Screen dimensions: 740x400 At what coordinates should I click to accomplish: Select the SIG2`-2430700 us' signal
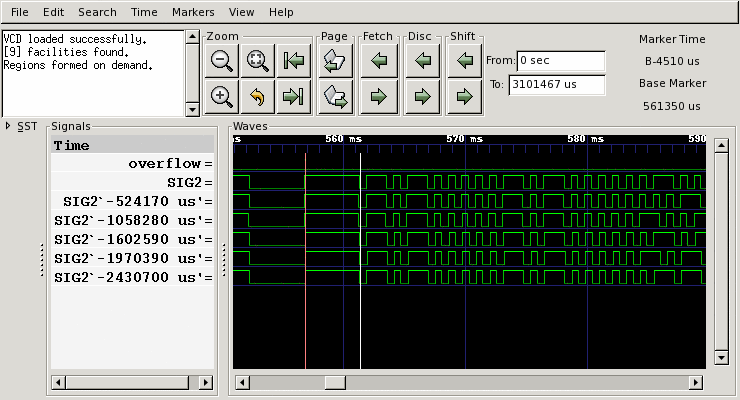pyautogui.click(x=132, y=277)
